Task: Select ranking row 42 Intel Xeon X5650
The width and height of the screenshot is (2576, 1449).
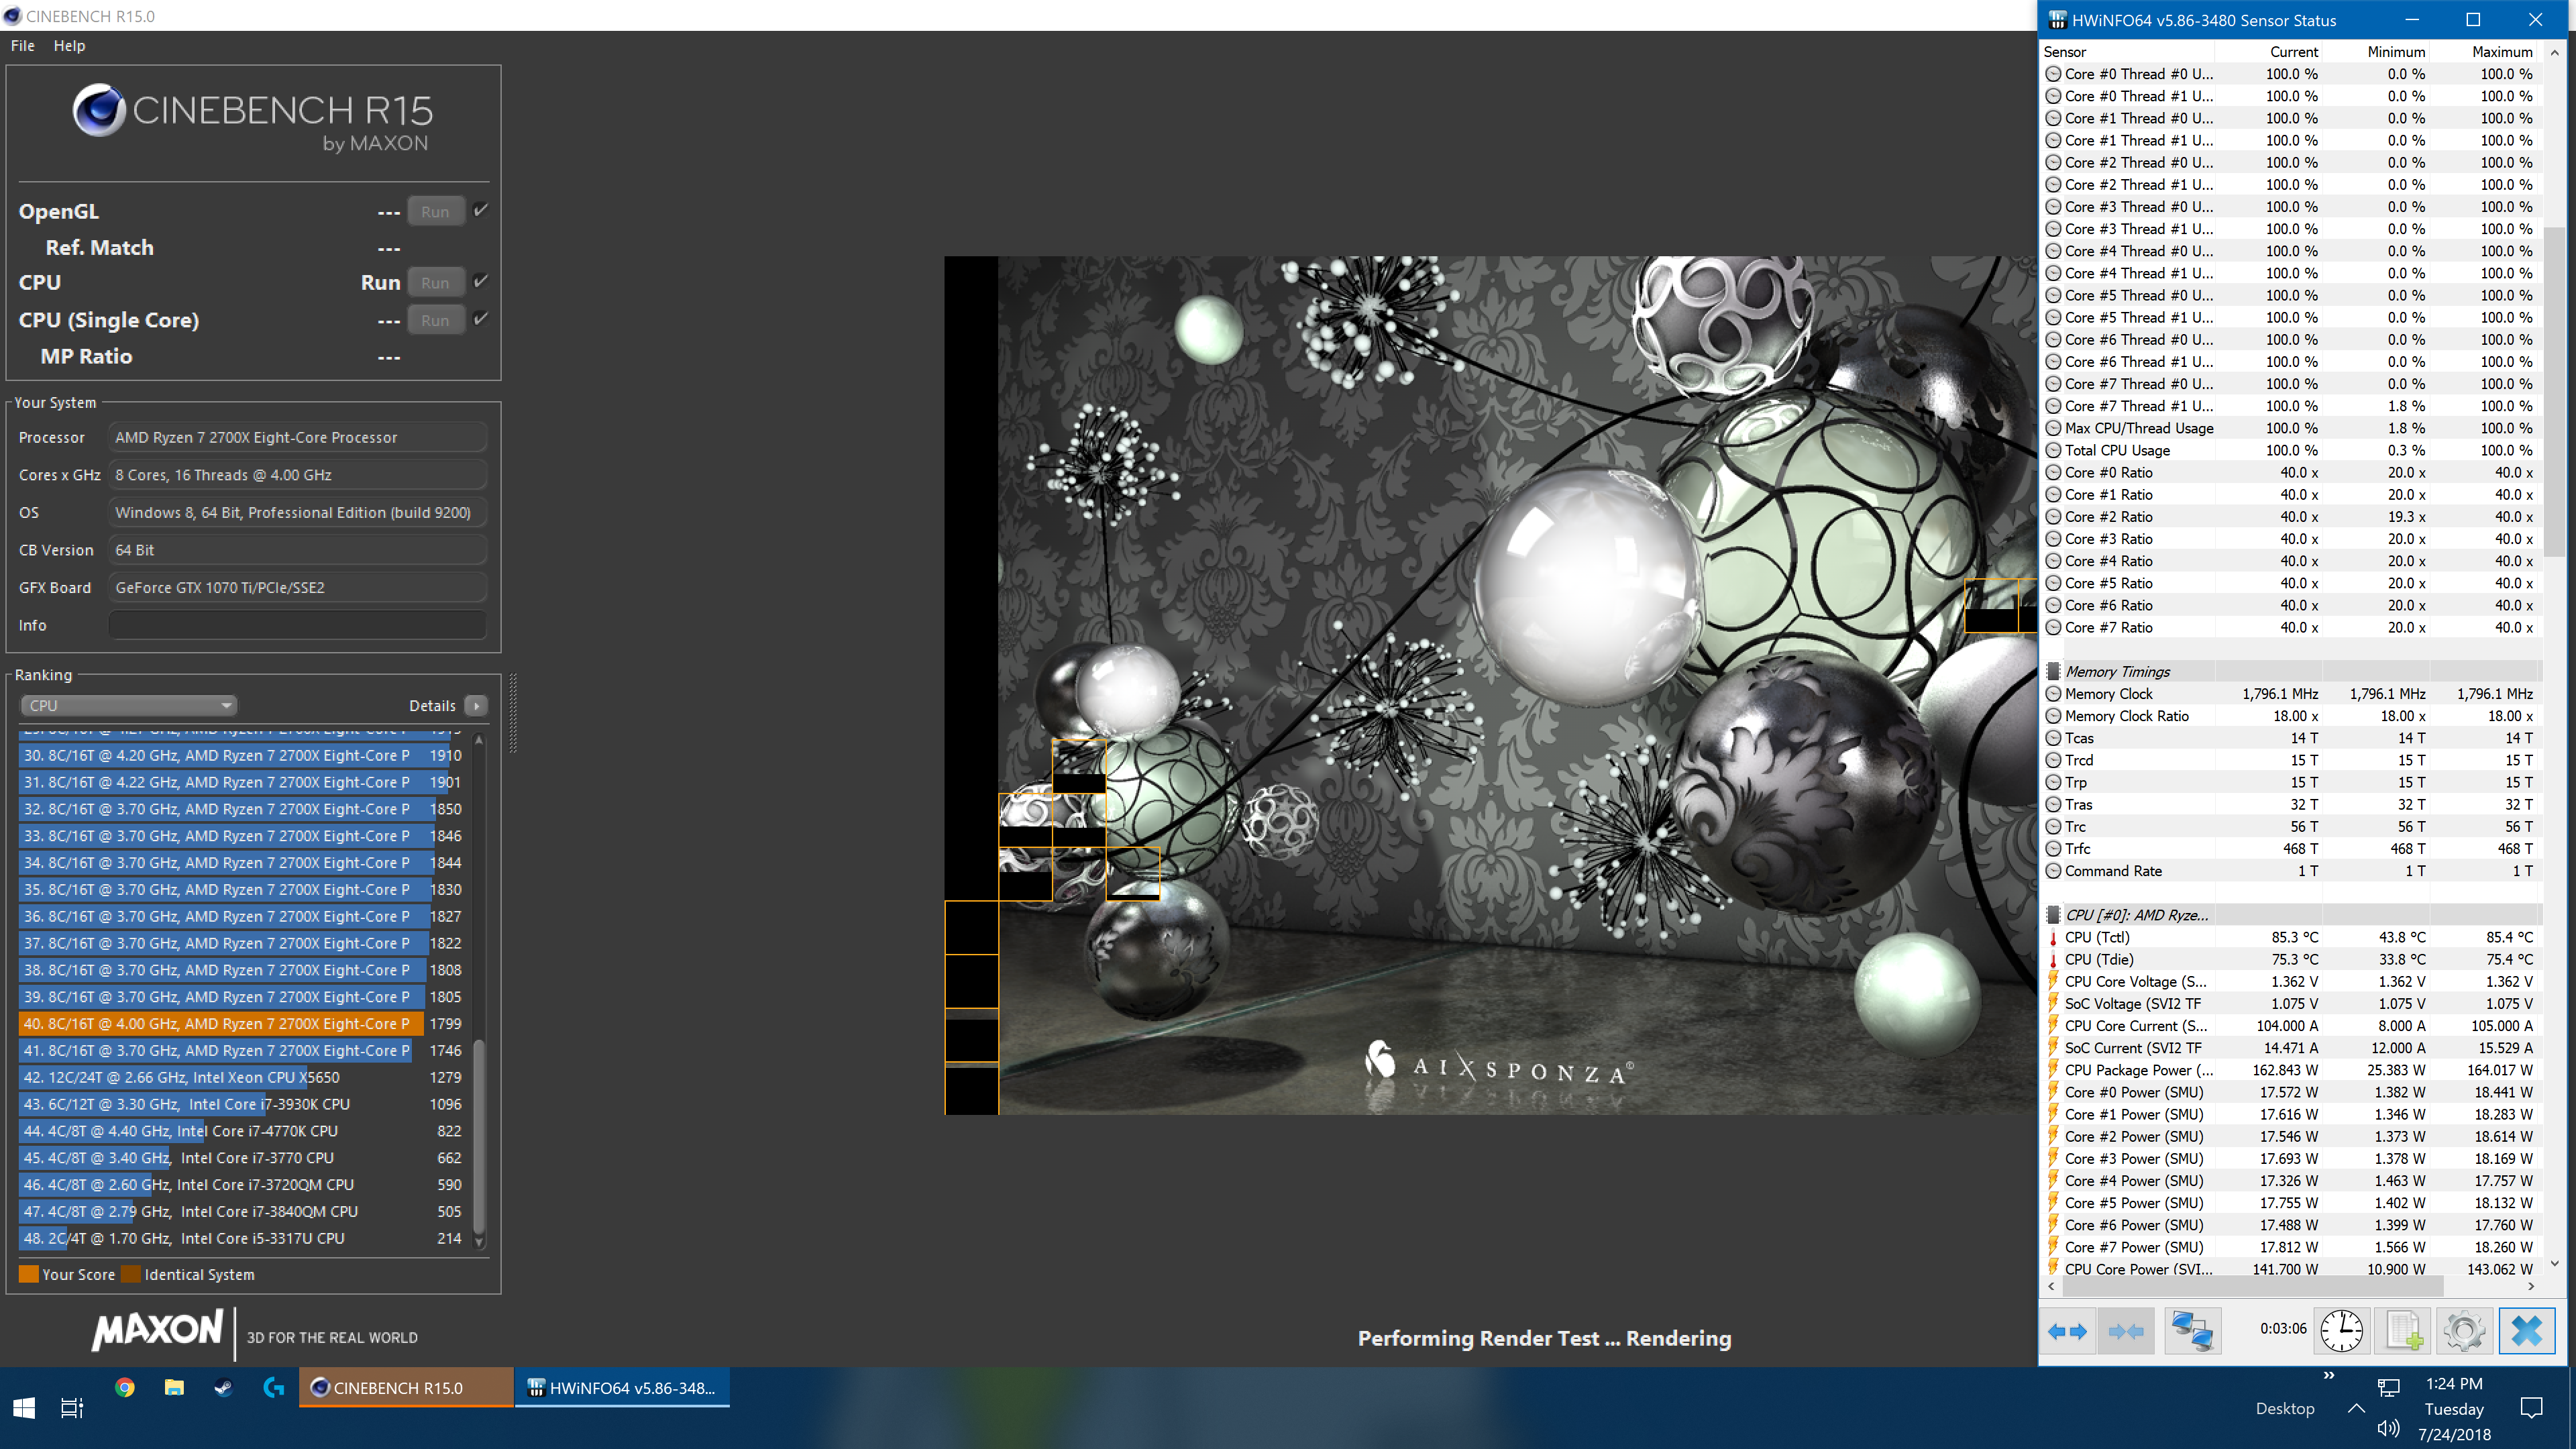Action: [241, 1077]
